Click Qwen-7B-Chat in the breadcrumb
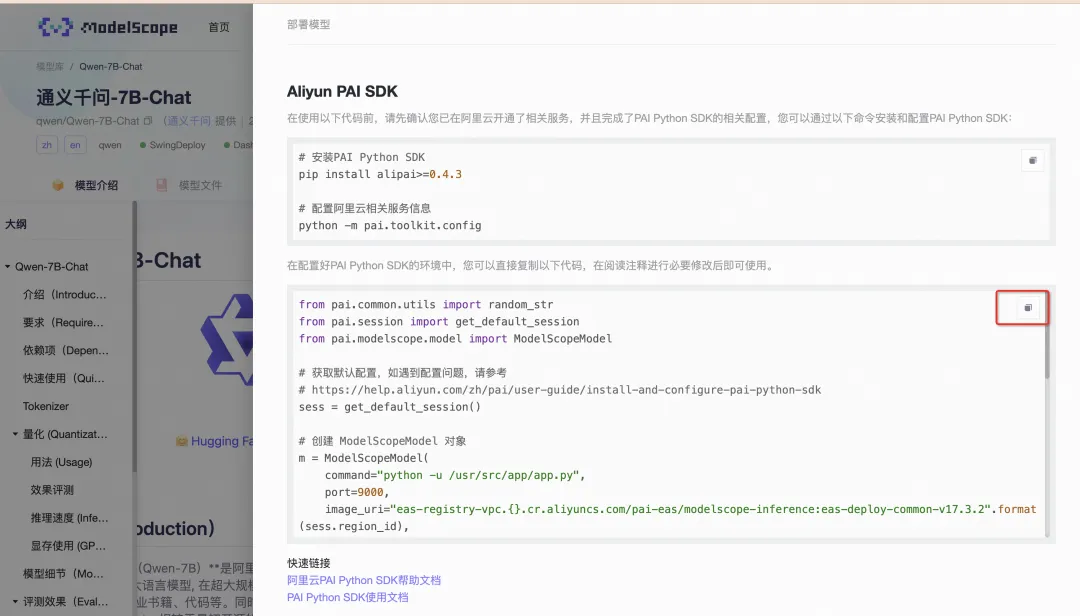1080x616 pixels. [111, 67]
